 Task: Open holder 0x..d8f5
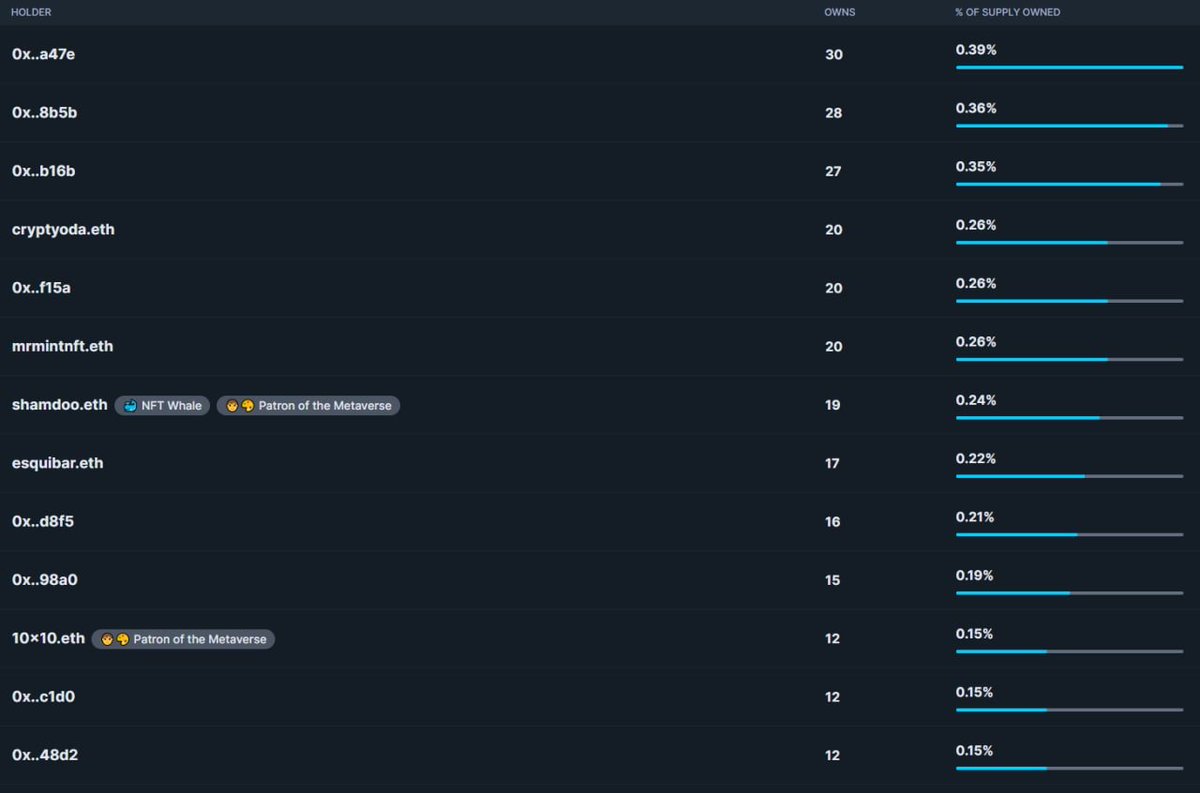[42, 522]
